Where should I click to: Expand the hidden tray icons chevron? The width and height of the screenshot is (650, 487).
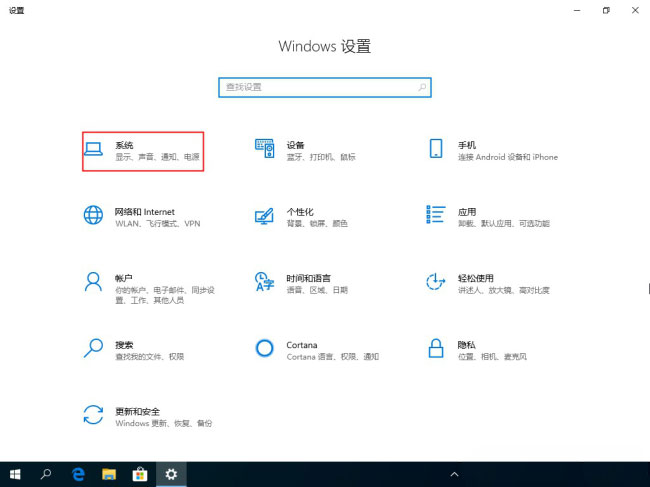pyautogui.click(x=454, y=474)
